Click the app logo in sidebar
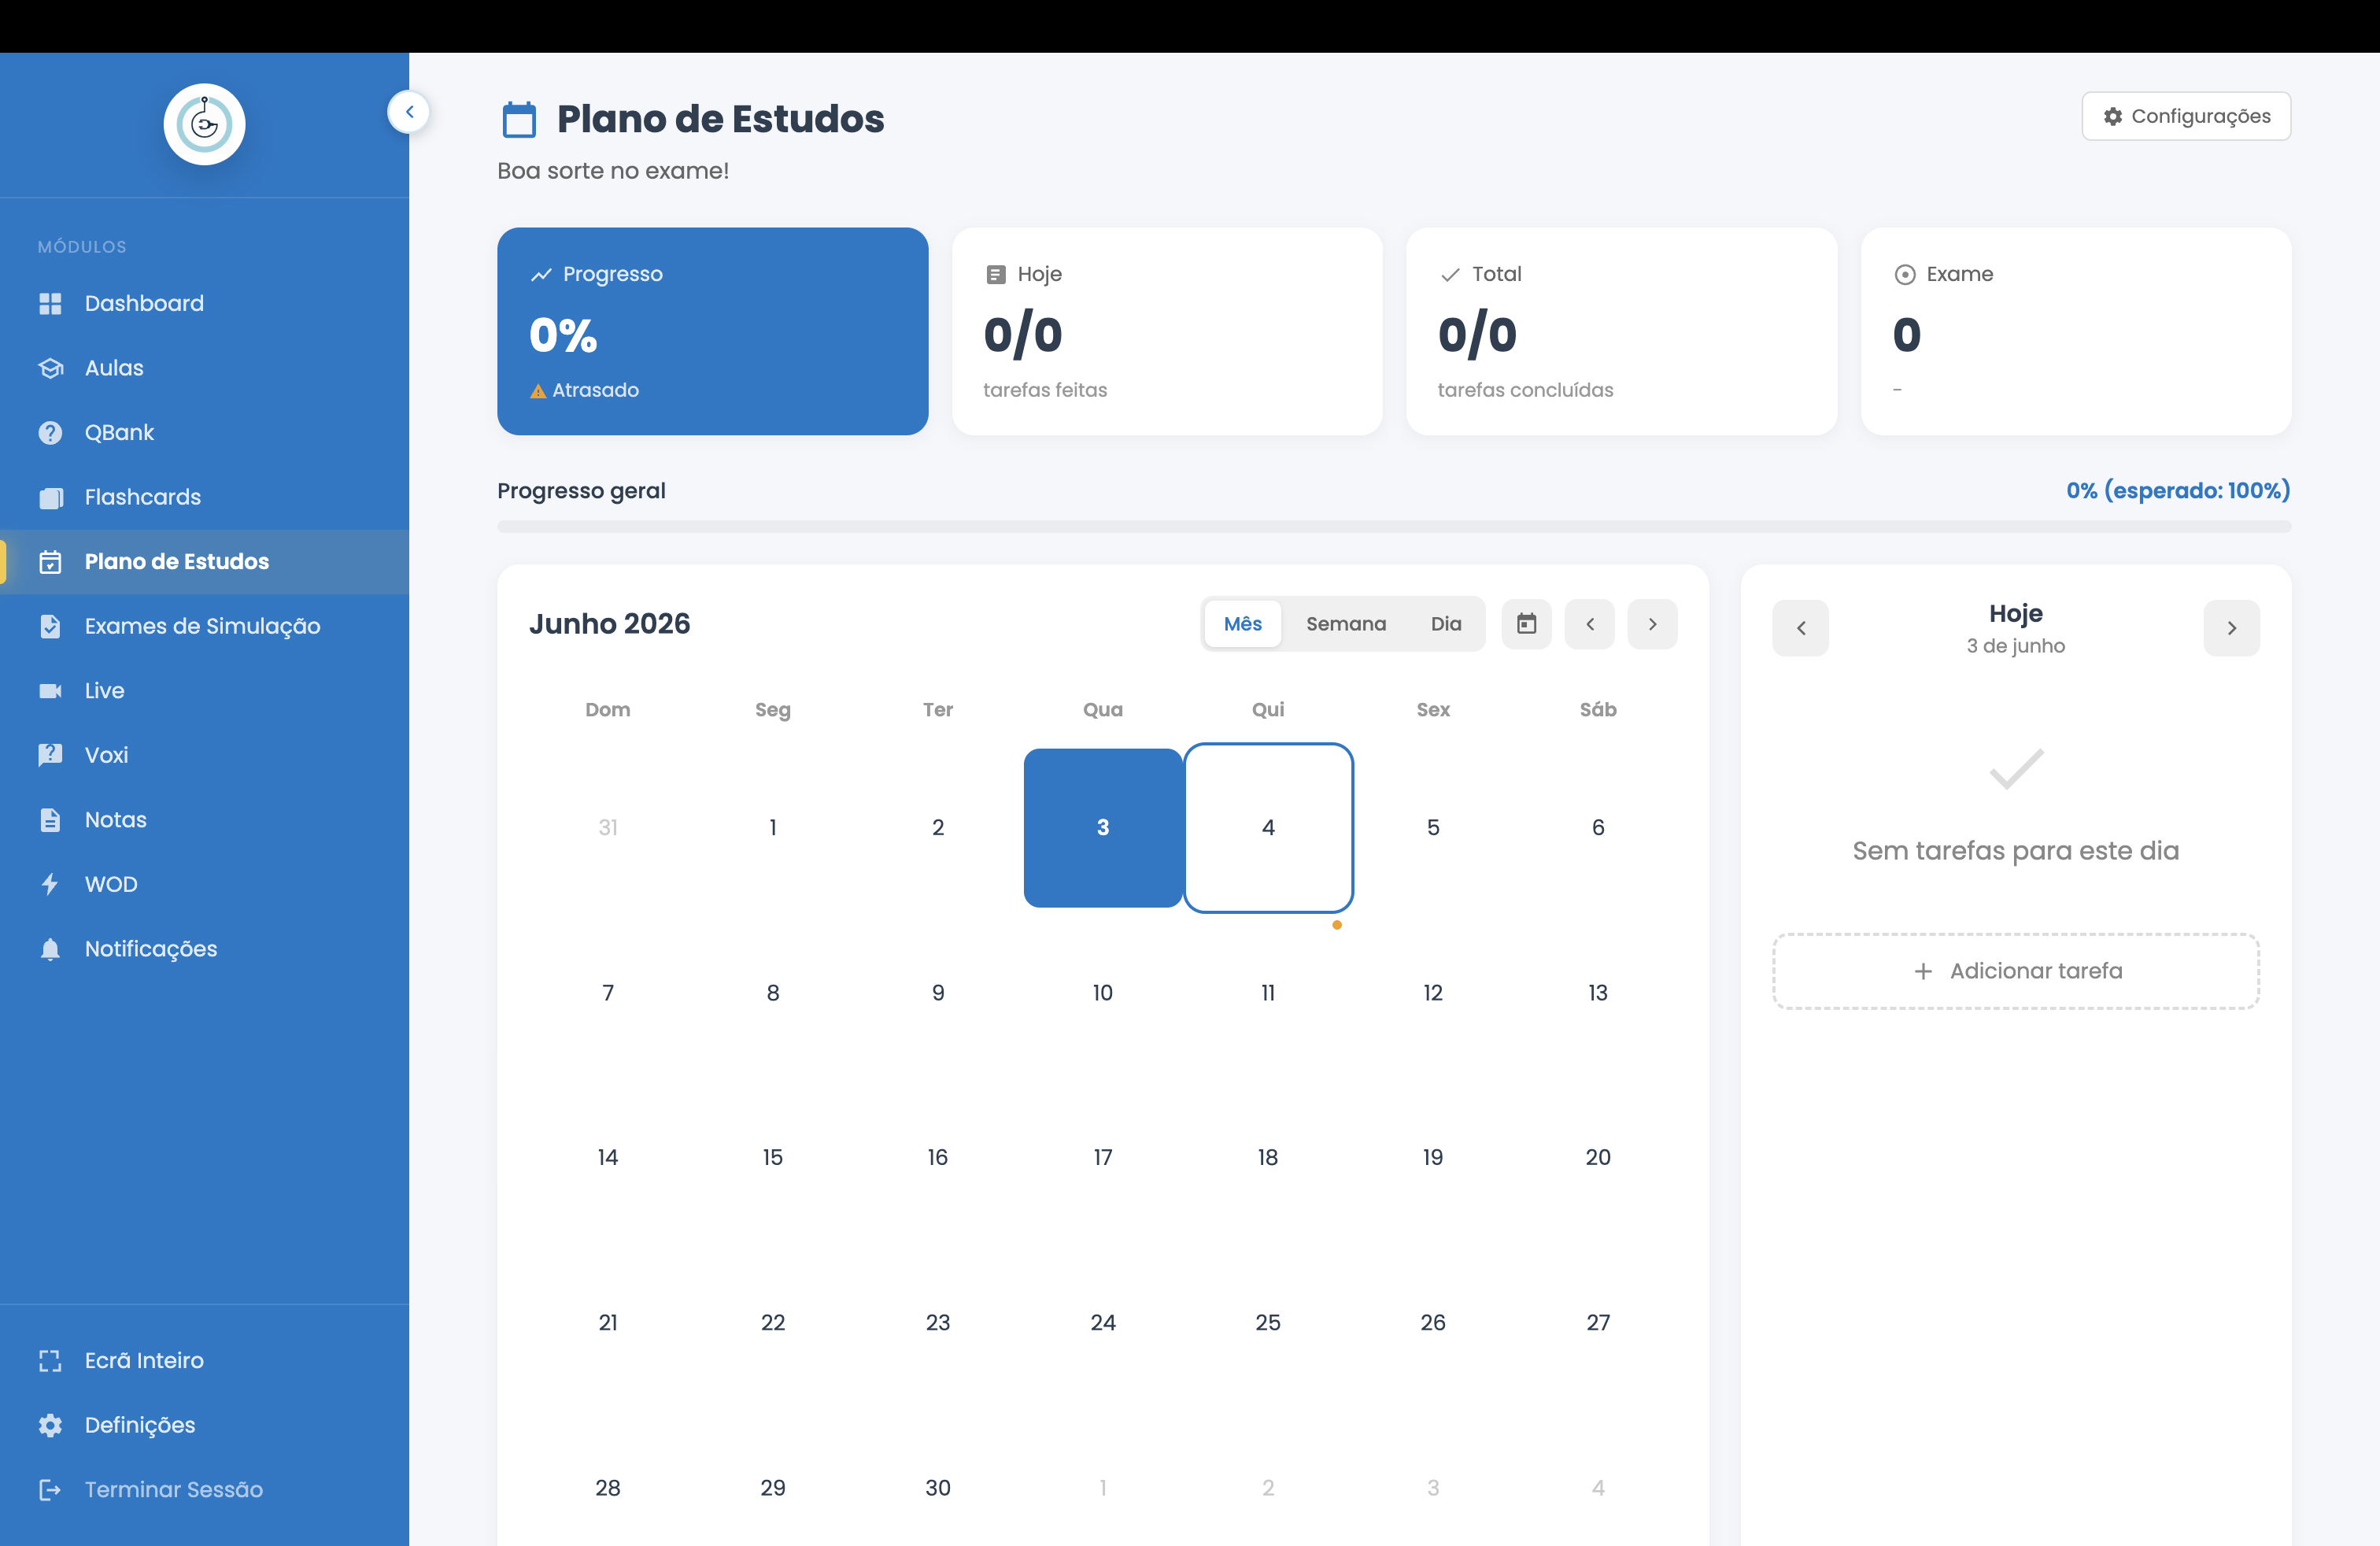 pos(204,124)
